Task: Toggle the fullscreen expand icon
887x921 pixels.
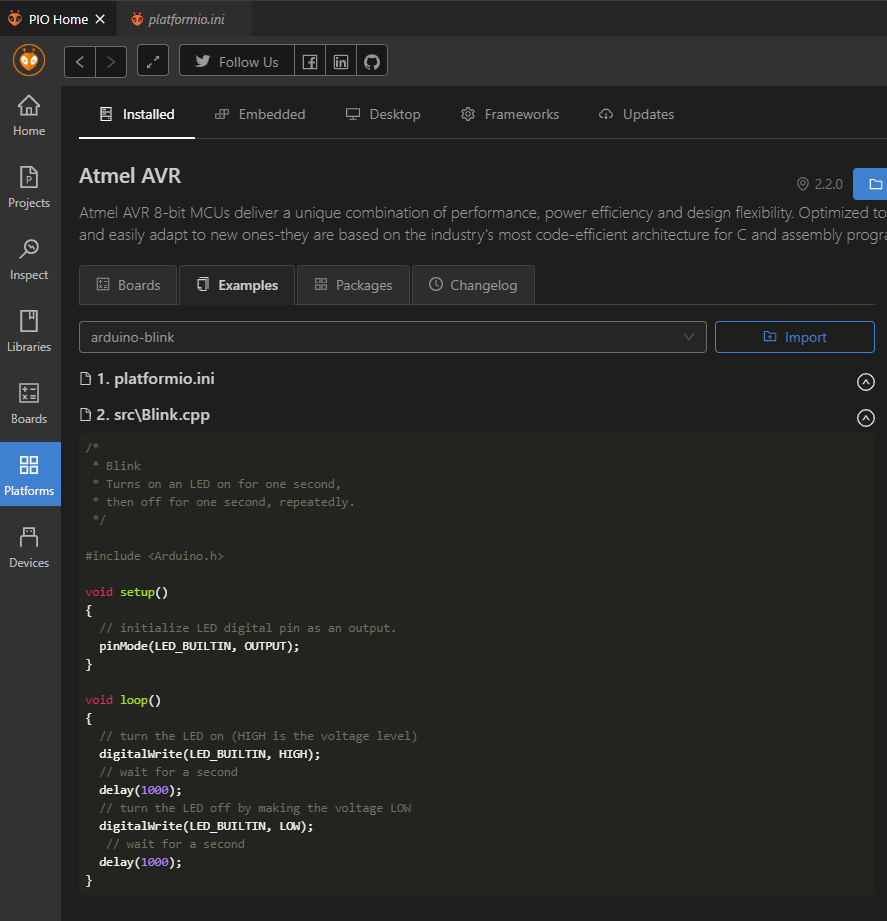Action: tap(153, 61)
